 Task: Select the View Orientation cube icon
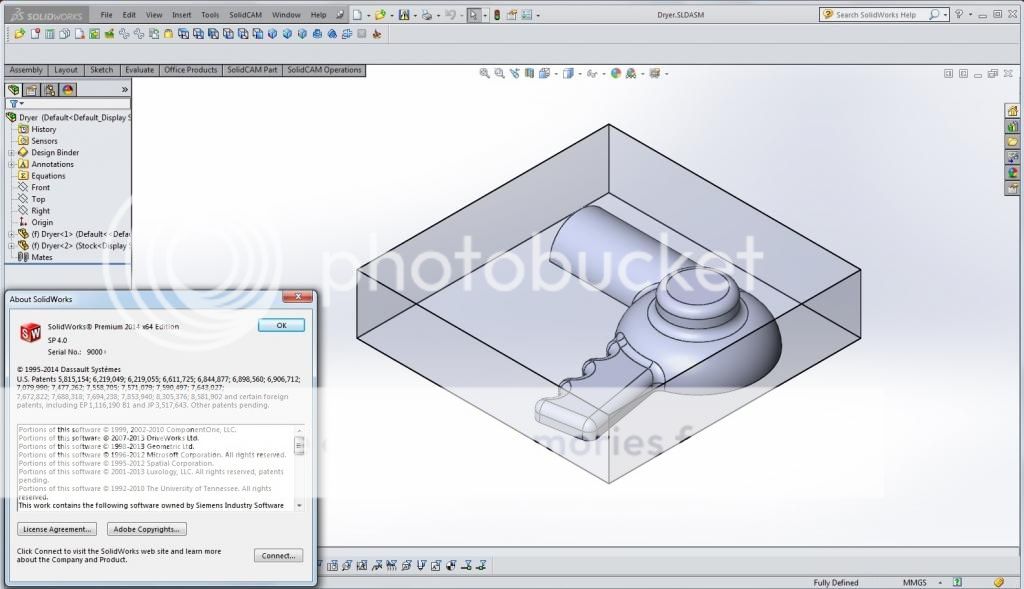pyautogui.click(x=545, y=73)
